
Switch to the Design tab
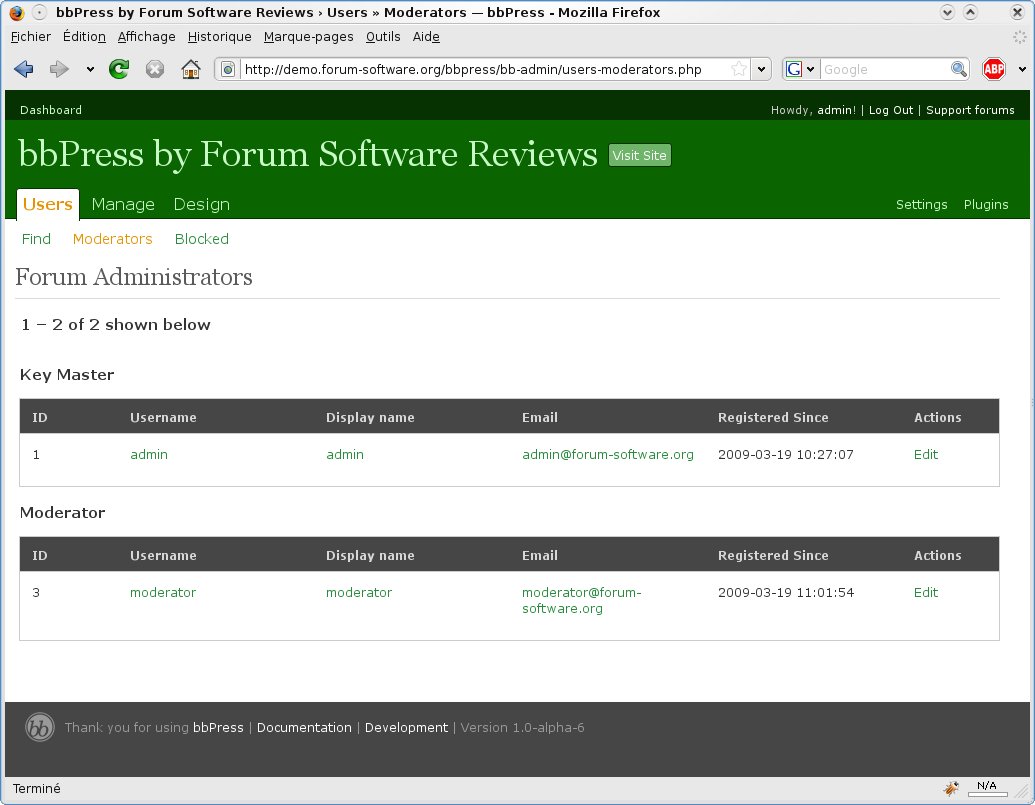click(201, 205)
